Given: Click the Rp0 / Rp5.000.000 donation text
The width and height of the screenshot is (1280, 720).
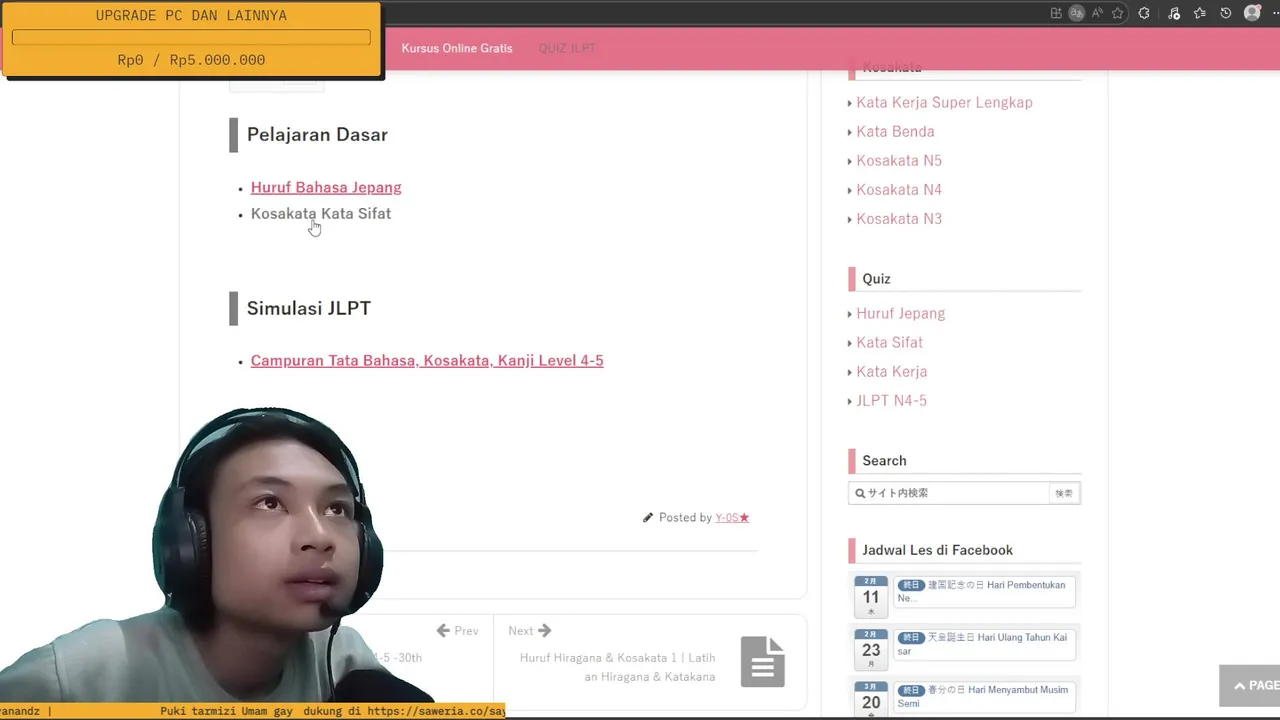Looking at the screenshot, I should click(x=191, y=60).
